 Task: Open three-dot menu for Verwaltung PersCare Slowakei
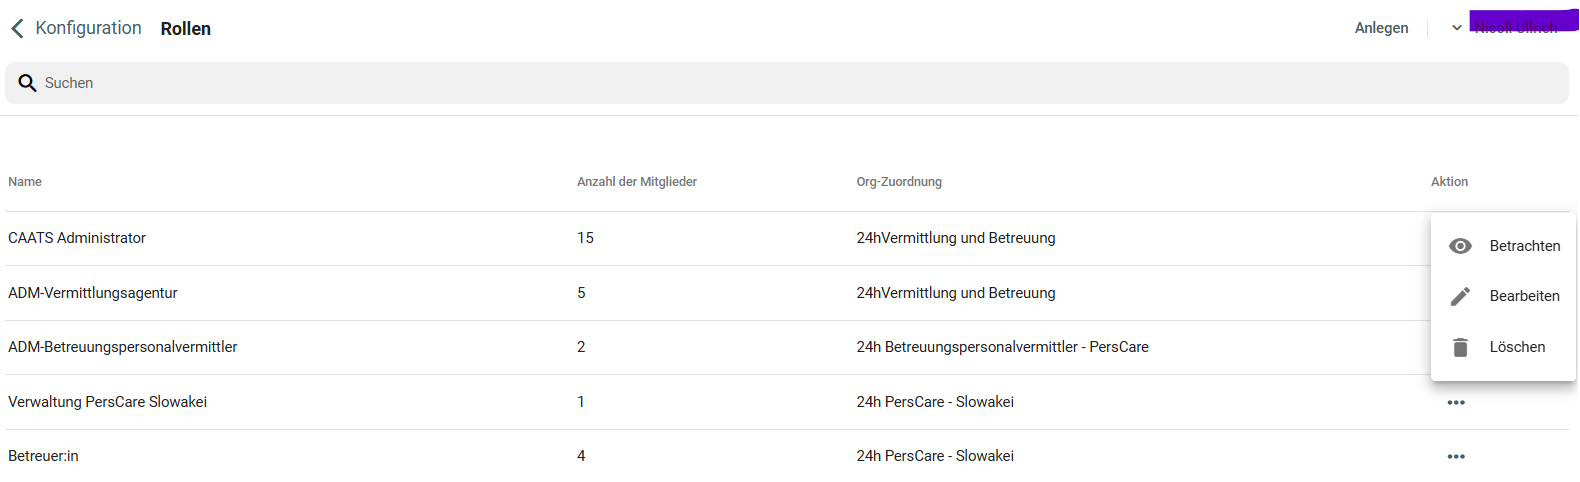tap(1456, 402)
